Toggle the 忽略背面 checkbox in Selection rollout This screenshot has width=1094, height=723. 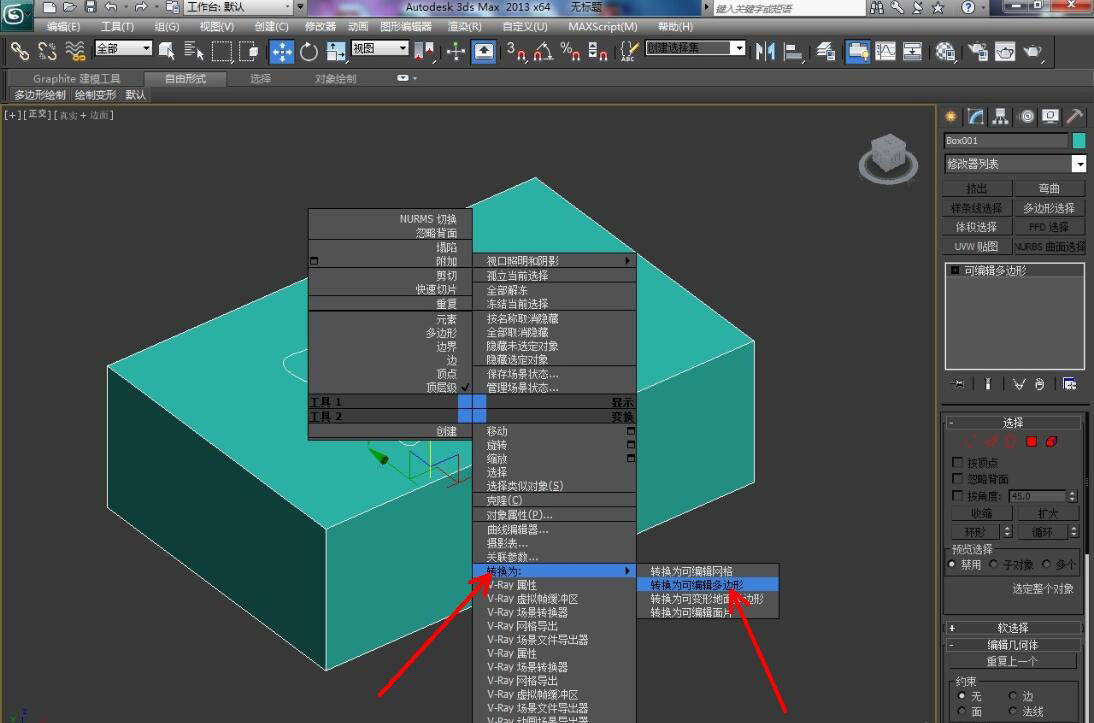click(957, 479)
